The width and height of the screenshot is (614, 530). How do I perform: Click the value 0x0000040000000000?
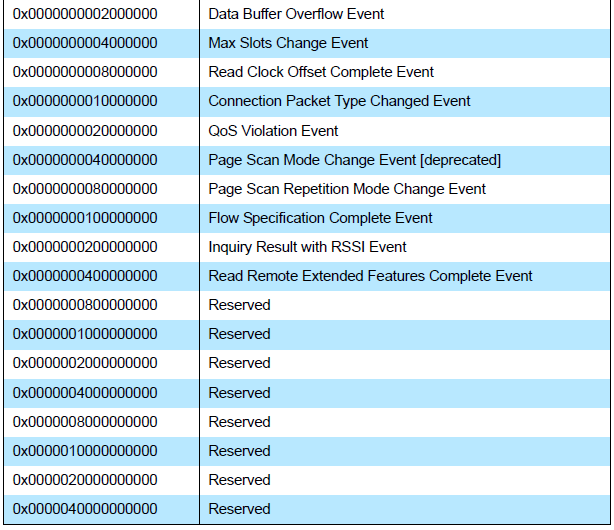[x=85, y=508]
